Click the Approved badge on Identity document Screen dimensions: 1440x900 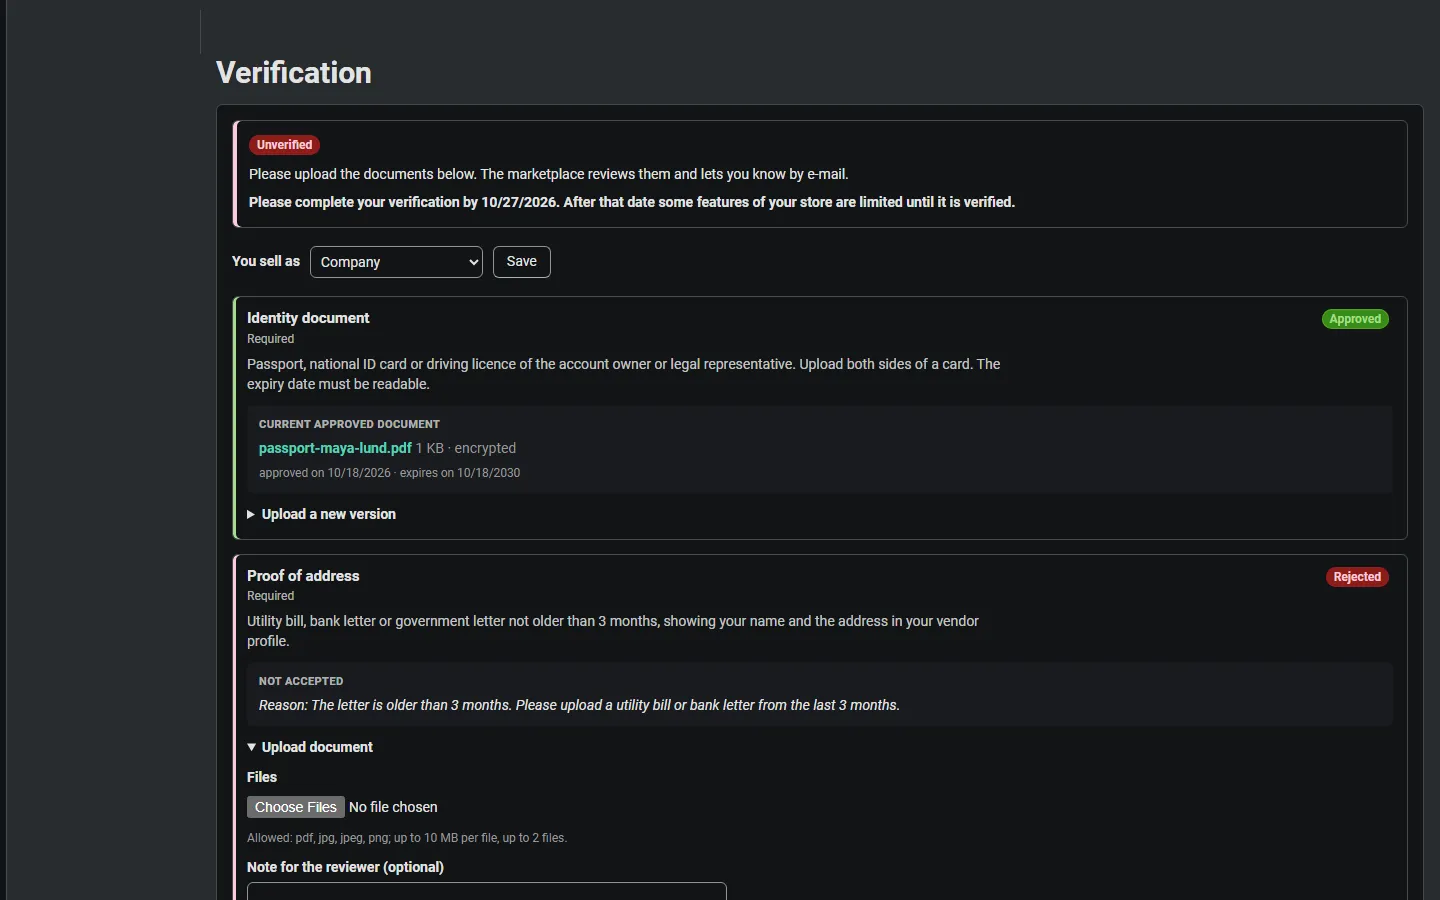pyautogui.click(x=1355, y=319)
